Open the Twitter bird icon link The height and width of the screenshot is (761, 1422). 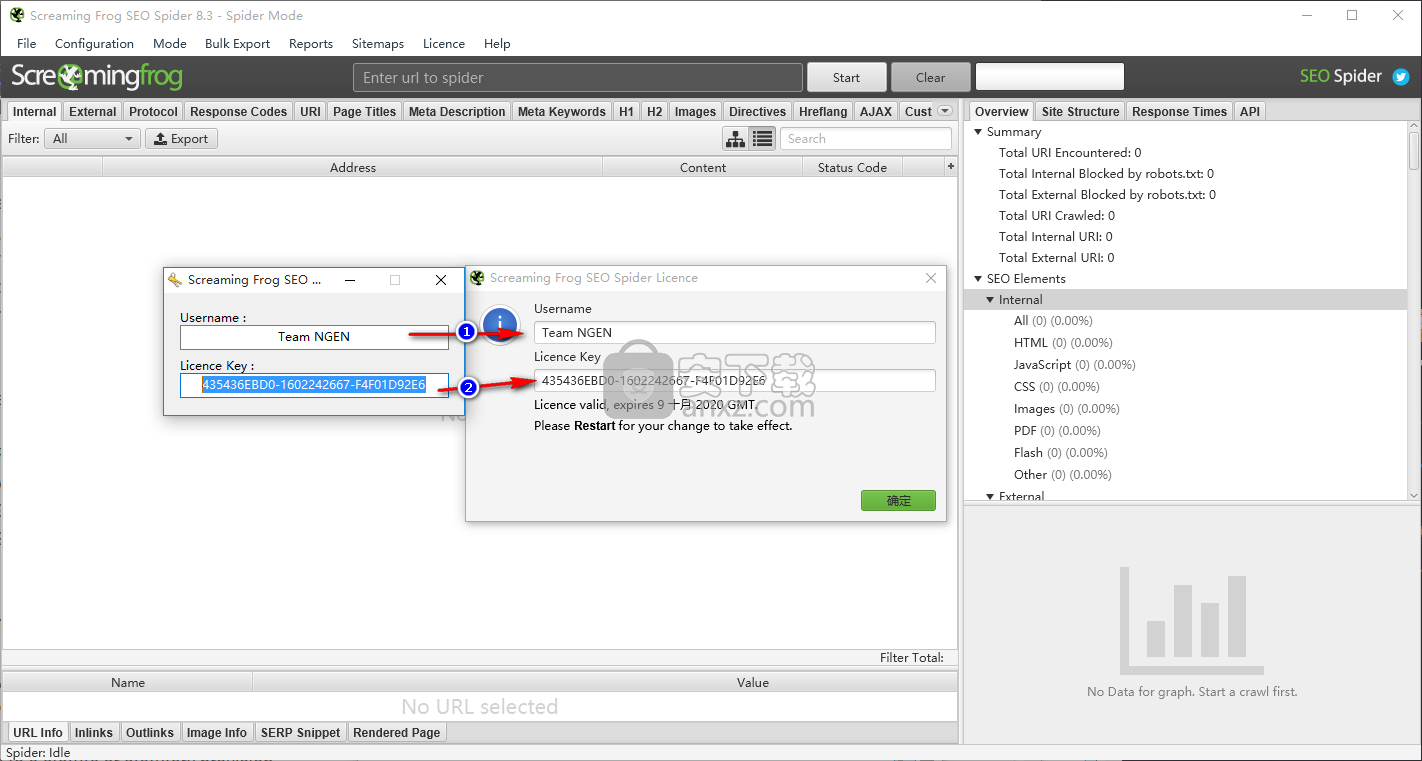click(1401, 77)
